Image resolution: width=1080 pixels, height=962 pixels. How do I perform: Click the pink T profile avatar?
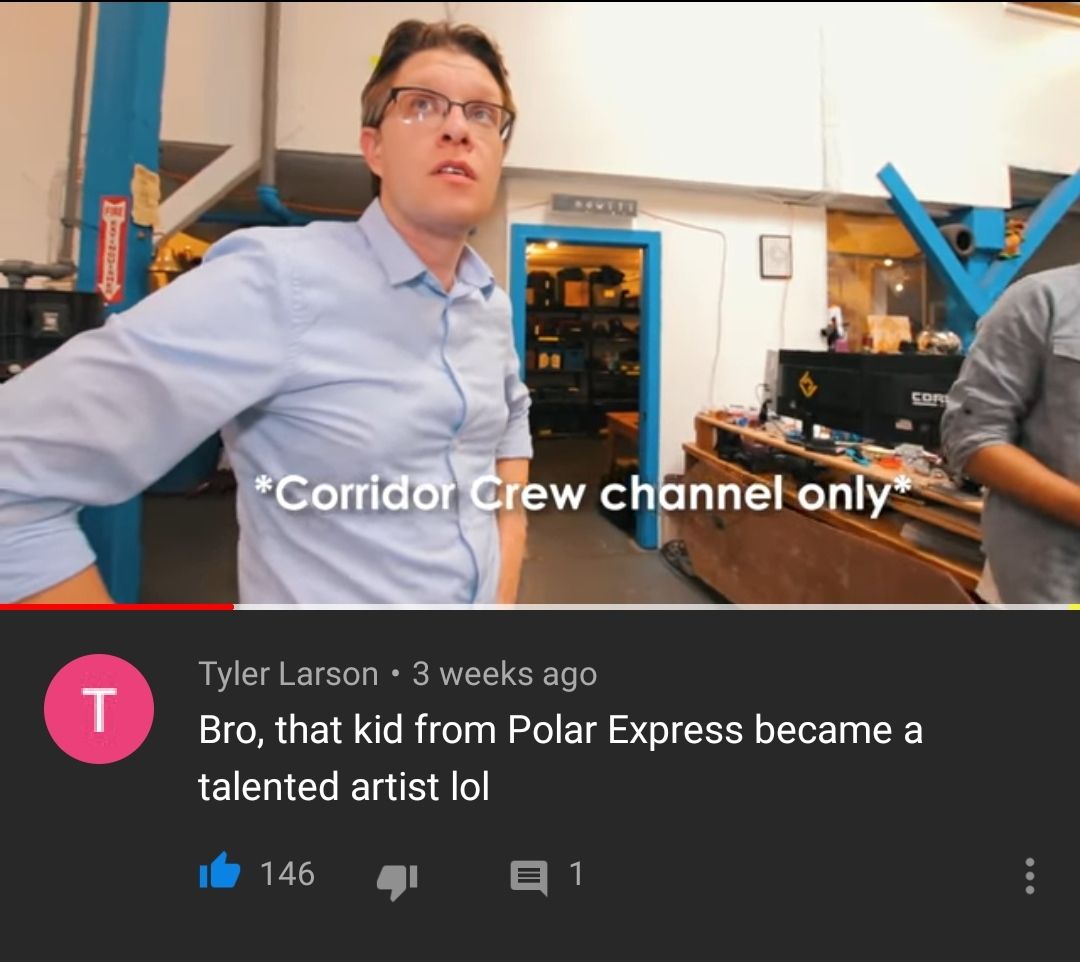point(99,709)
